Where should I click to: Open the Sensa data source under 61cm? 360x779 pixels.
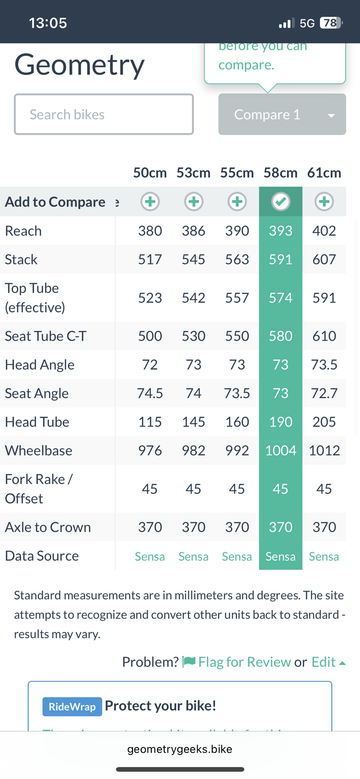[324, 556]
